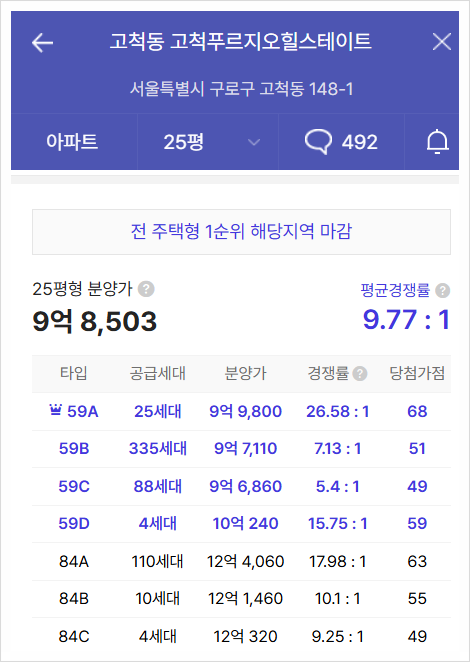Click the 10억 240 price cell
The height and width of the screenshot is (662, 470).
[x=245, y=524]
